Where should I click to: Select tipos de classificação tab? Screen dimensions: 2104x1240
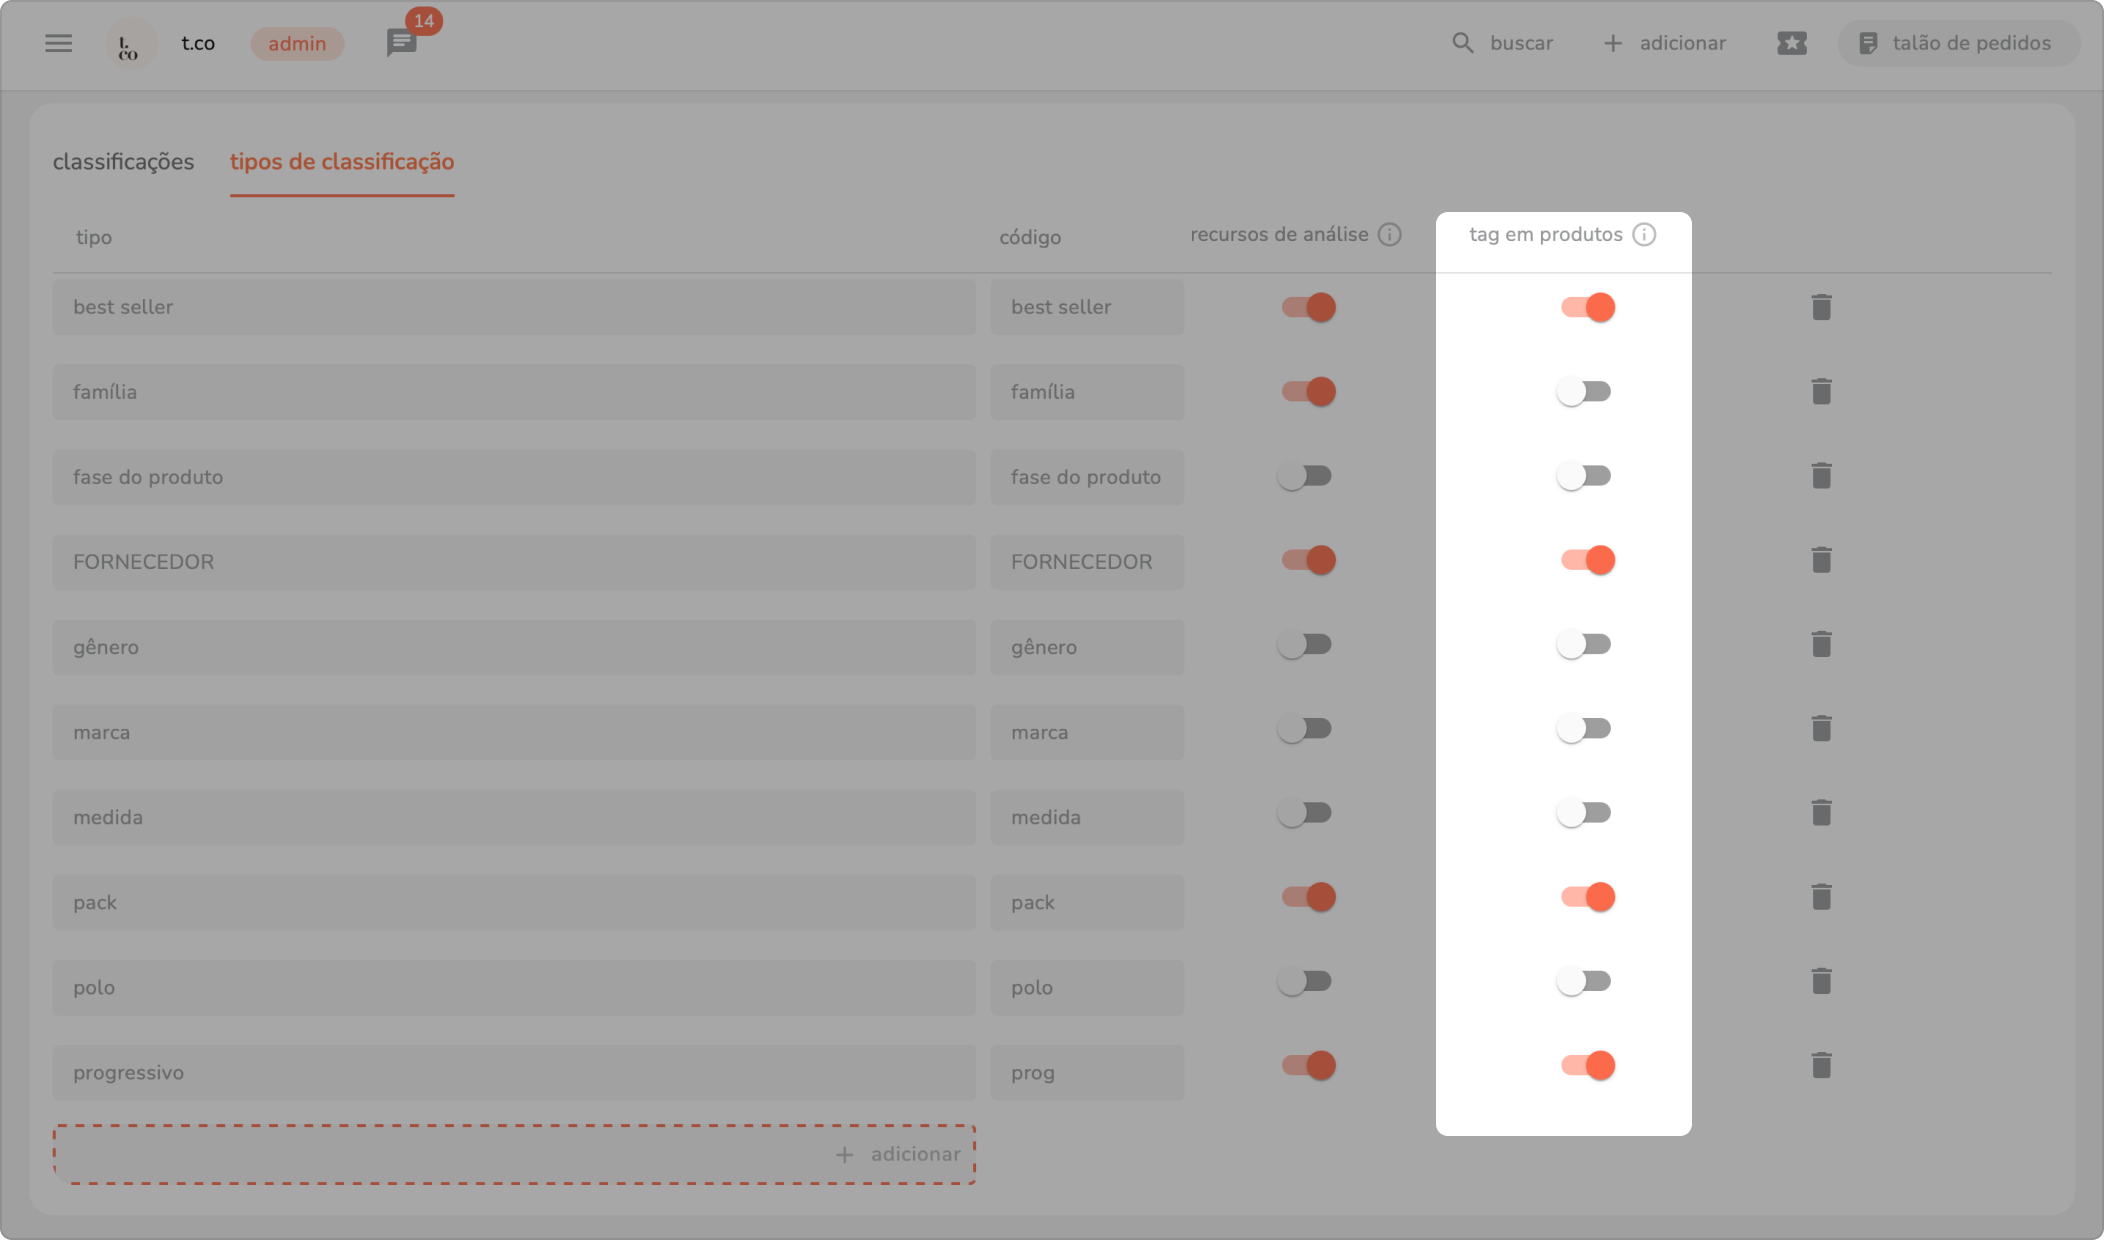pos(342,162)
